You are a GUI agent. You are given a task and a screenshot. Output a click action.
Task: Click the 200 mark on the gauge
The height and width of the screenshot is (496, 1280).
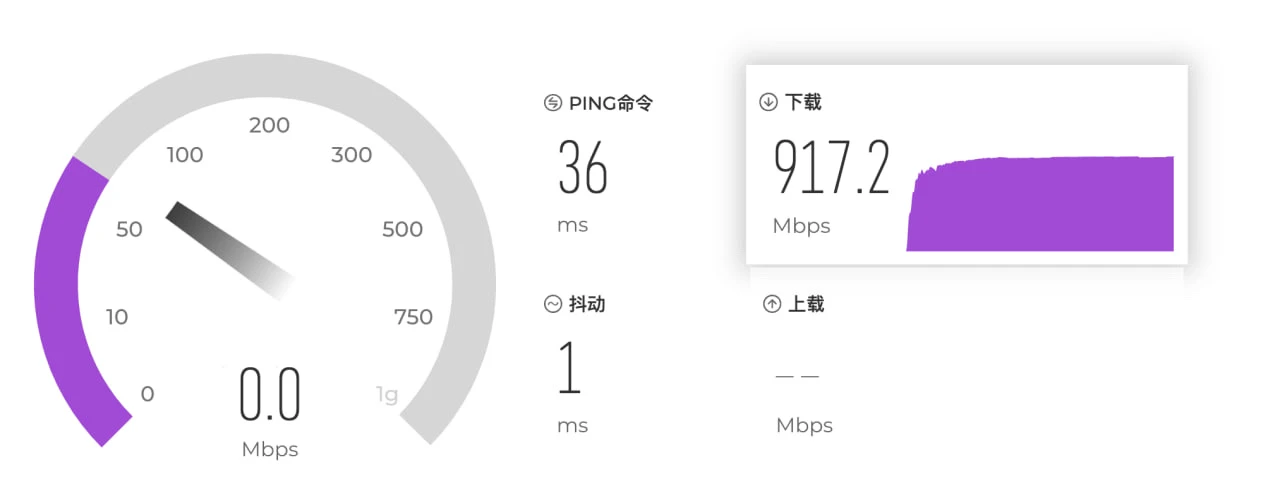click(x=269, y=125)
